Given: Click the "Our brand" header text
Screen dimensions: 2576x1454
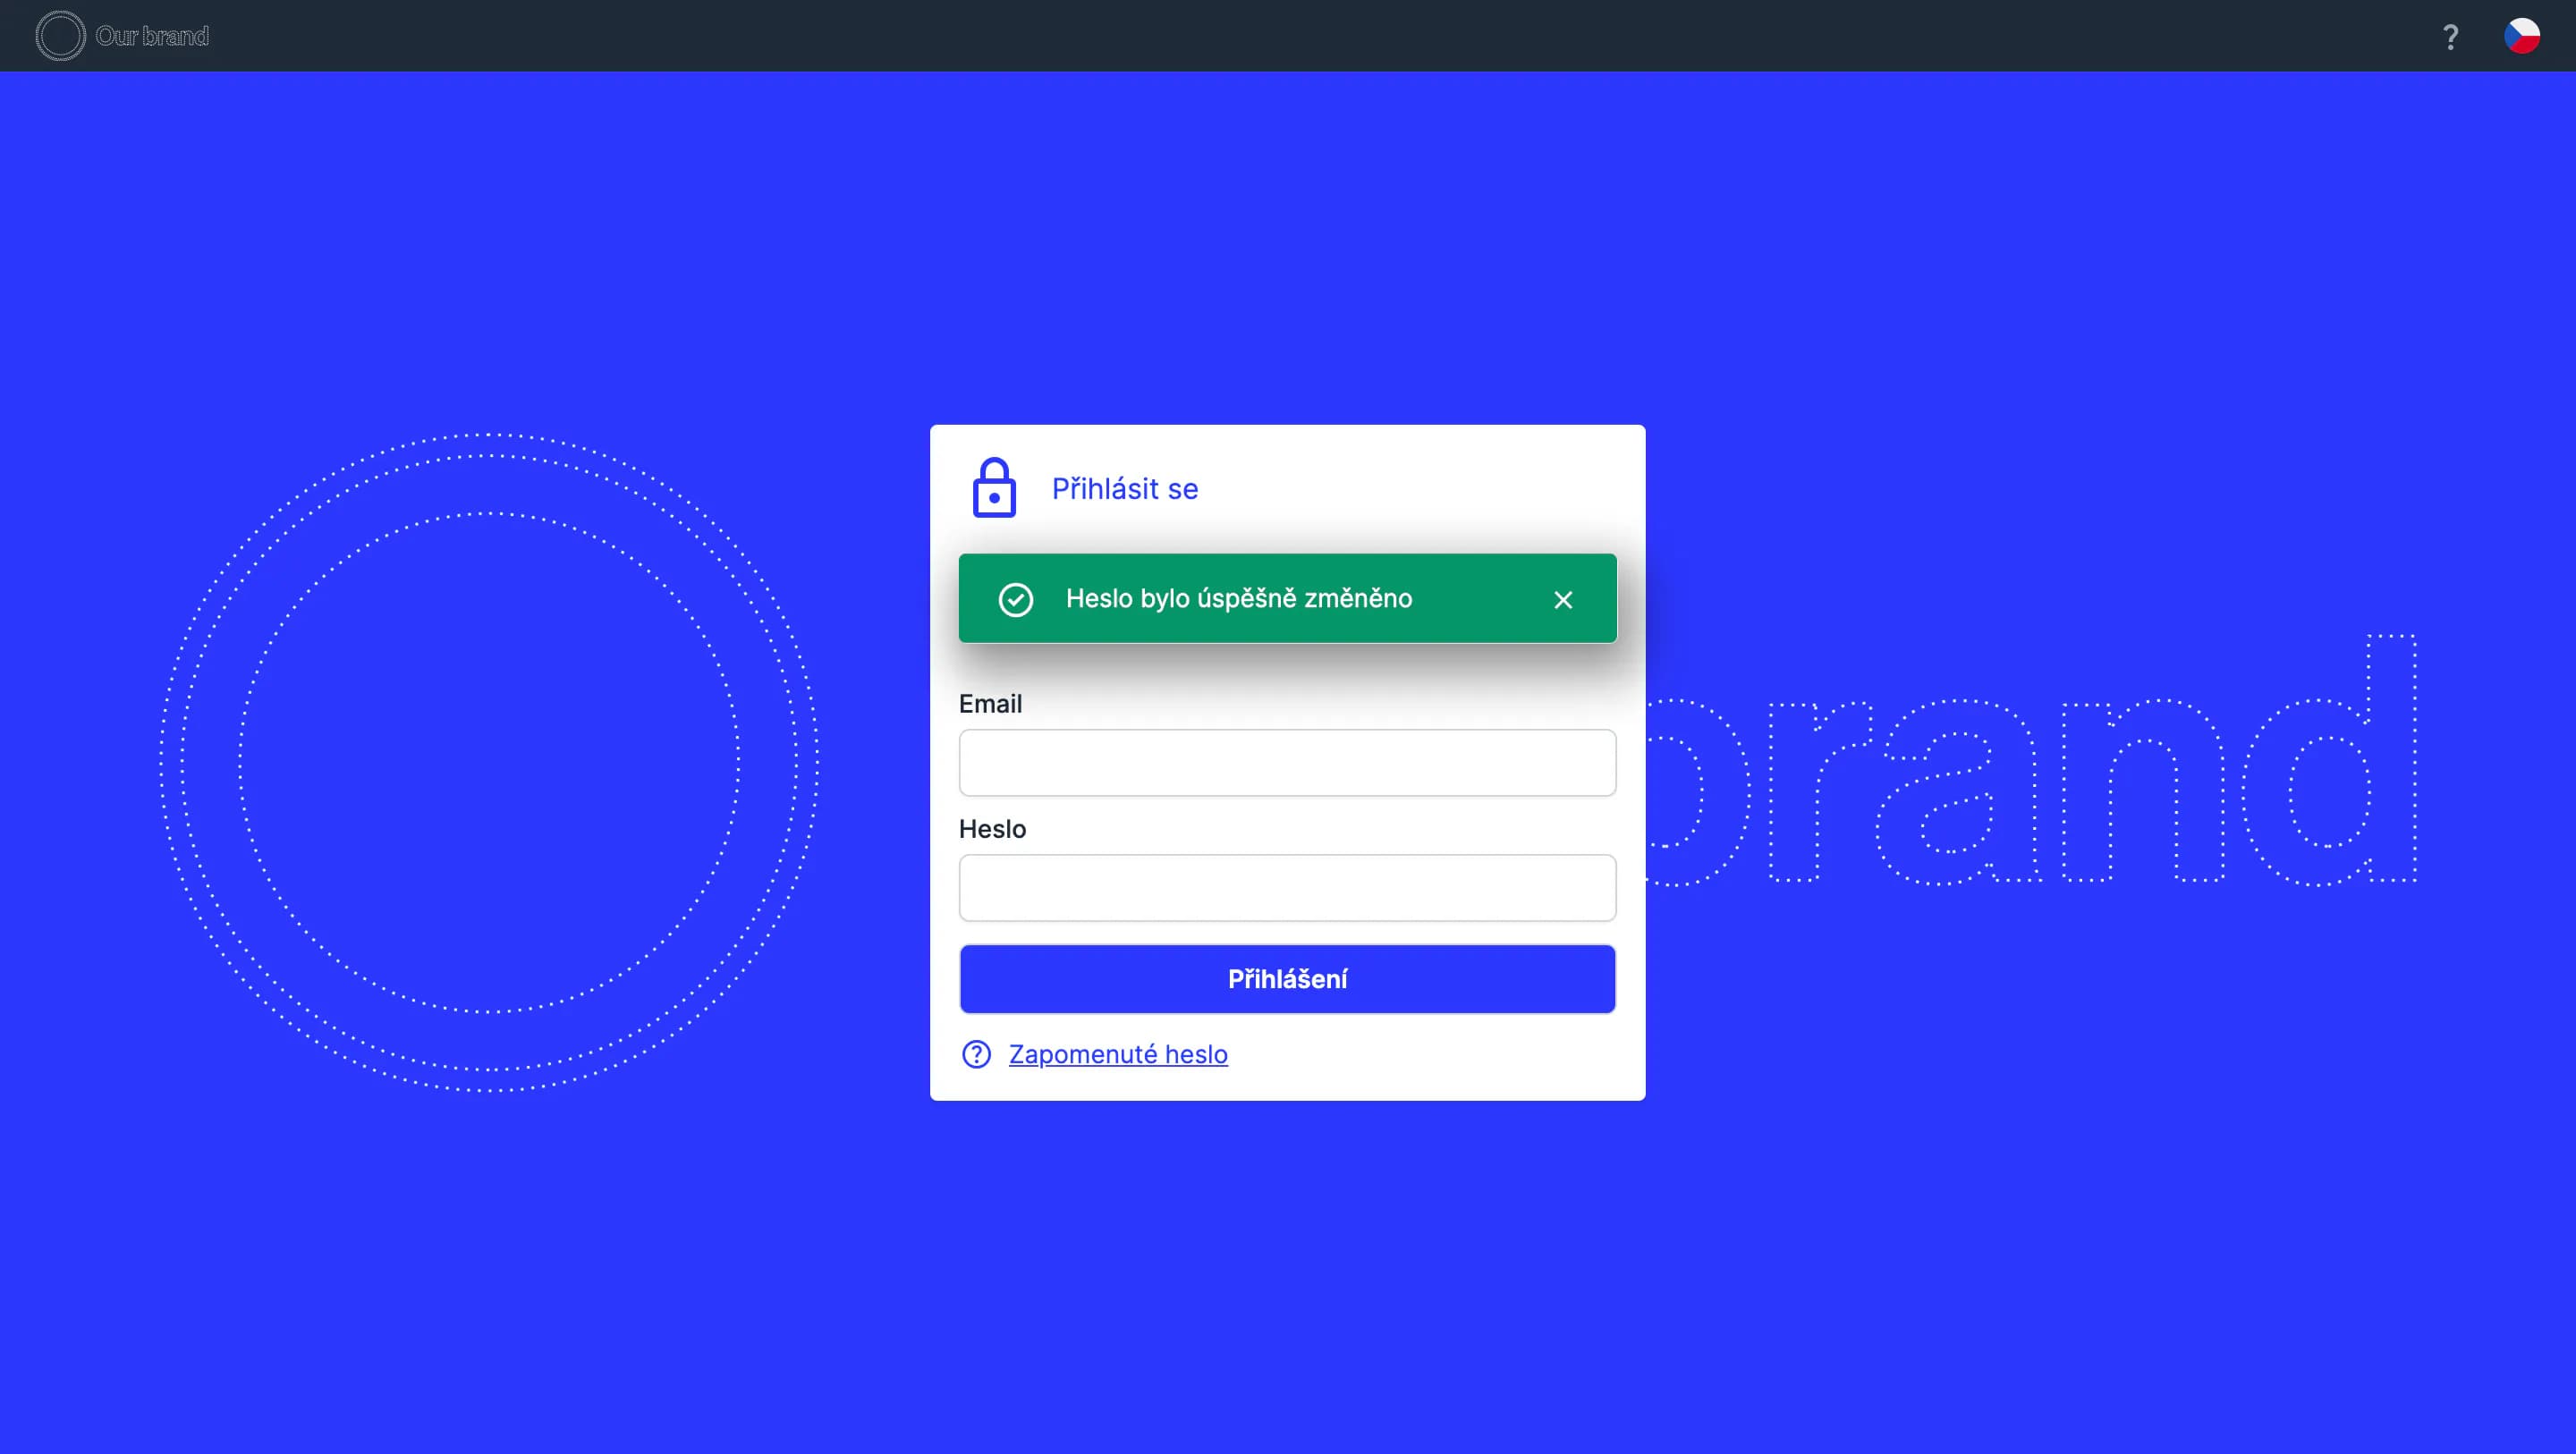Looking at the screenshot, I should (x=152, y=36).
